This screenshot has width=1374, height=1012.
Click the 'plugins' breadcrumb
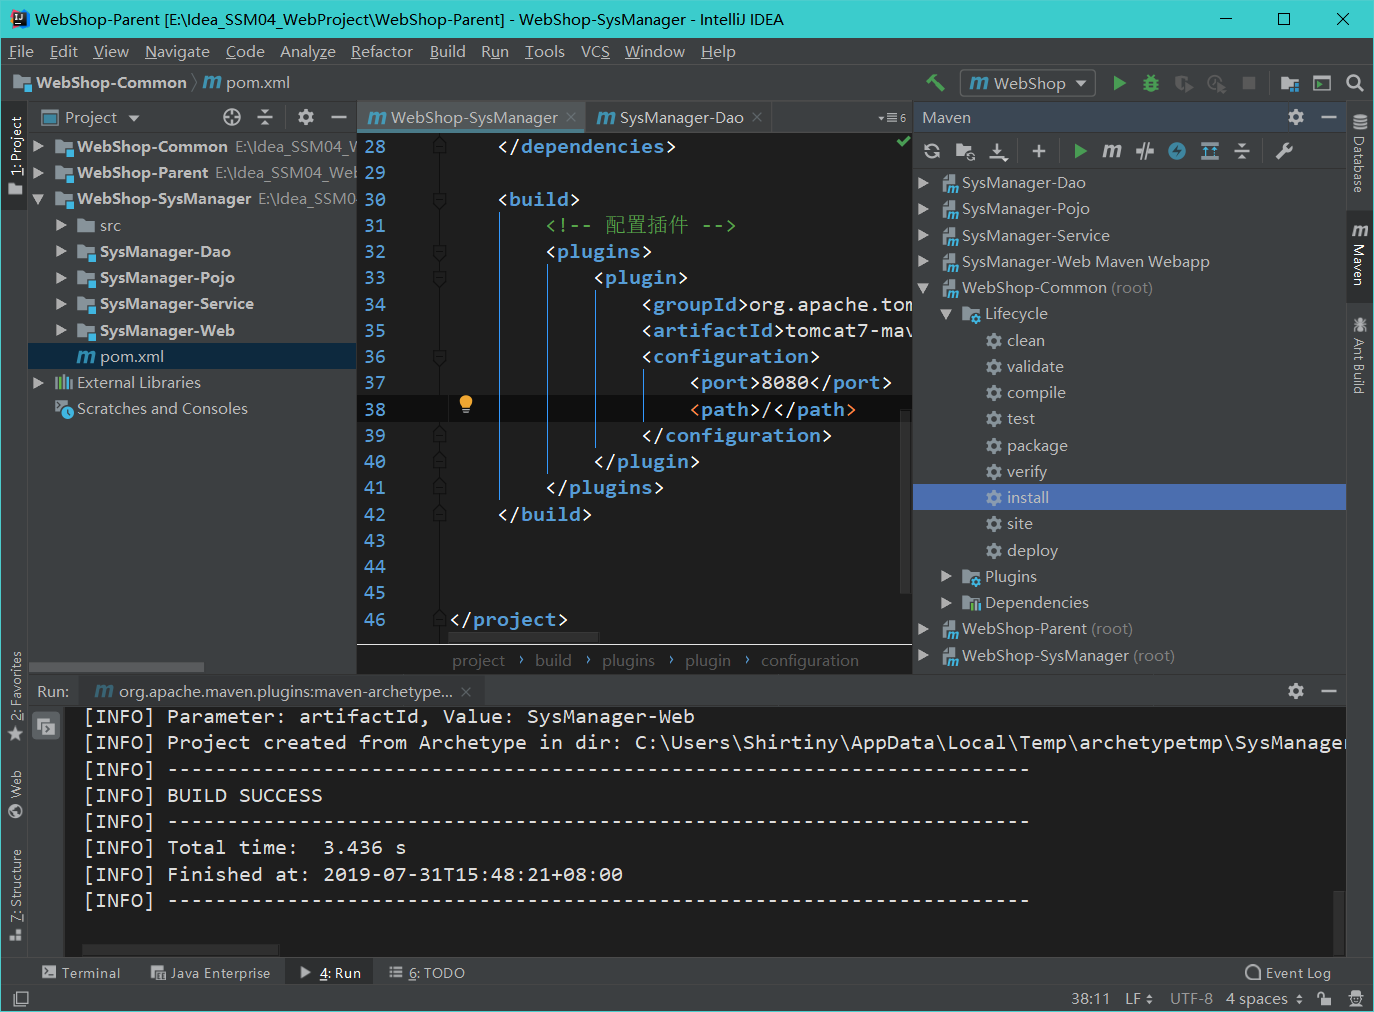pyautogui.click(x=628, y=660)
